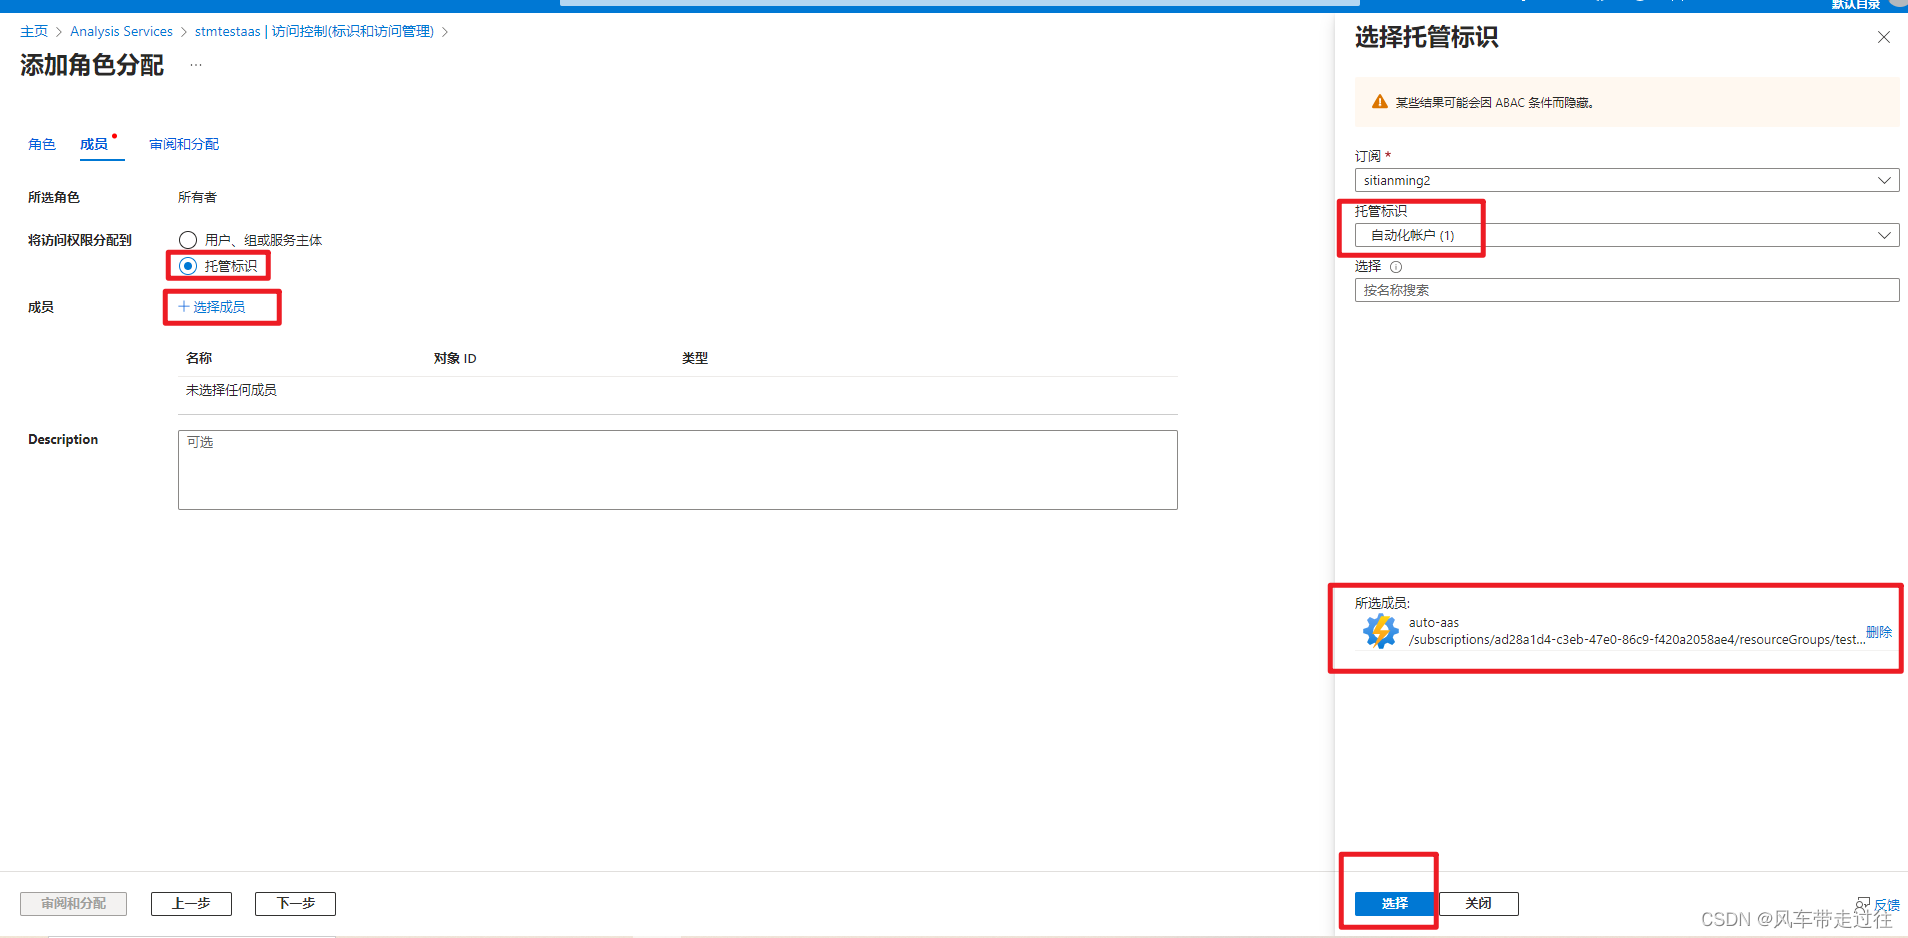
Task: Click the greyed 审阅和分配 bottom button
Action: point(73,903)
